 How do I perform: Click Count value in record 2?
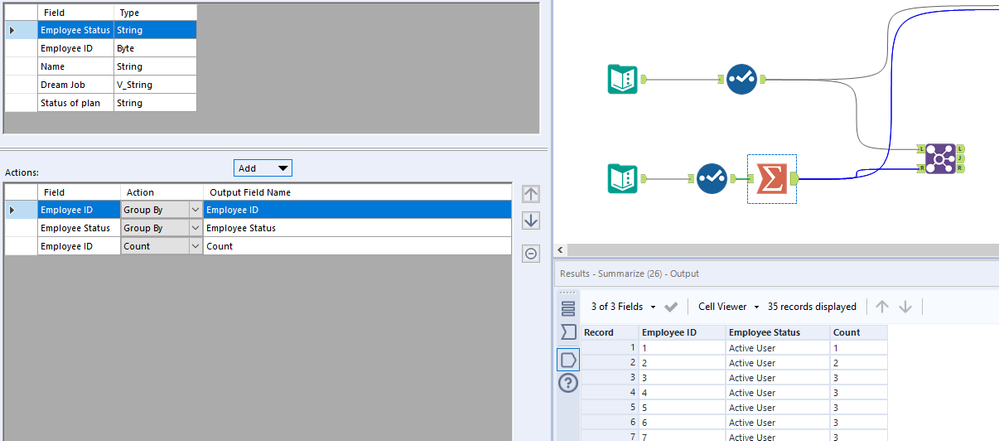(859, 363)
